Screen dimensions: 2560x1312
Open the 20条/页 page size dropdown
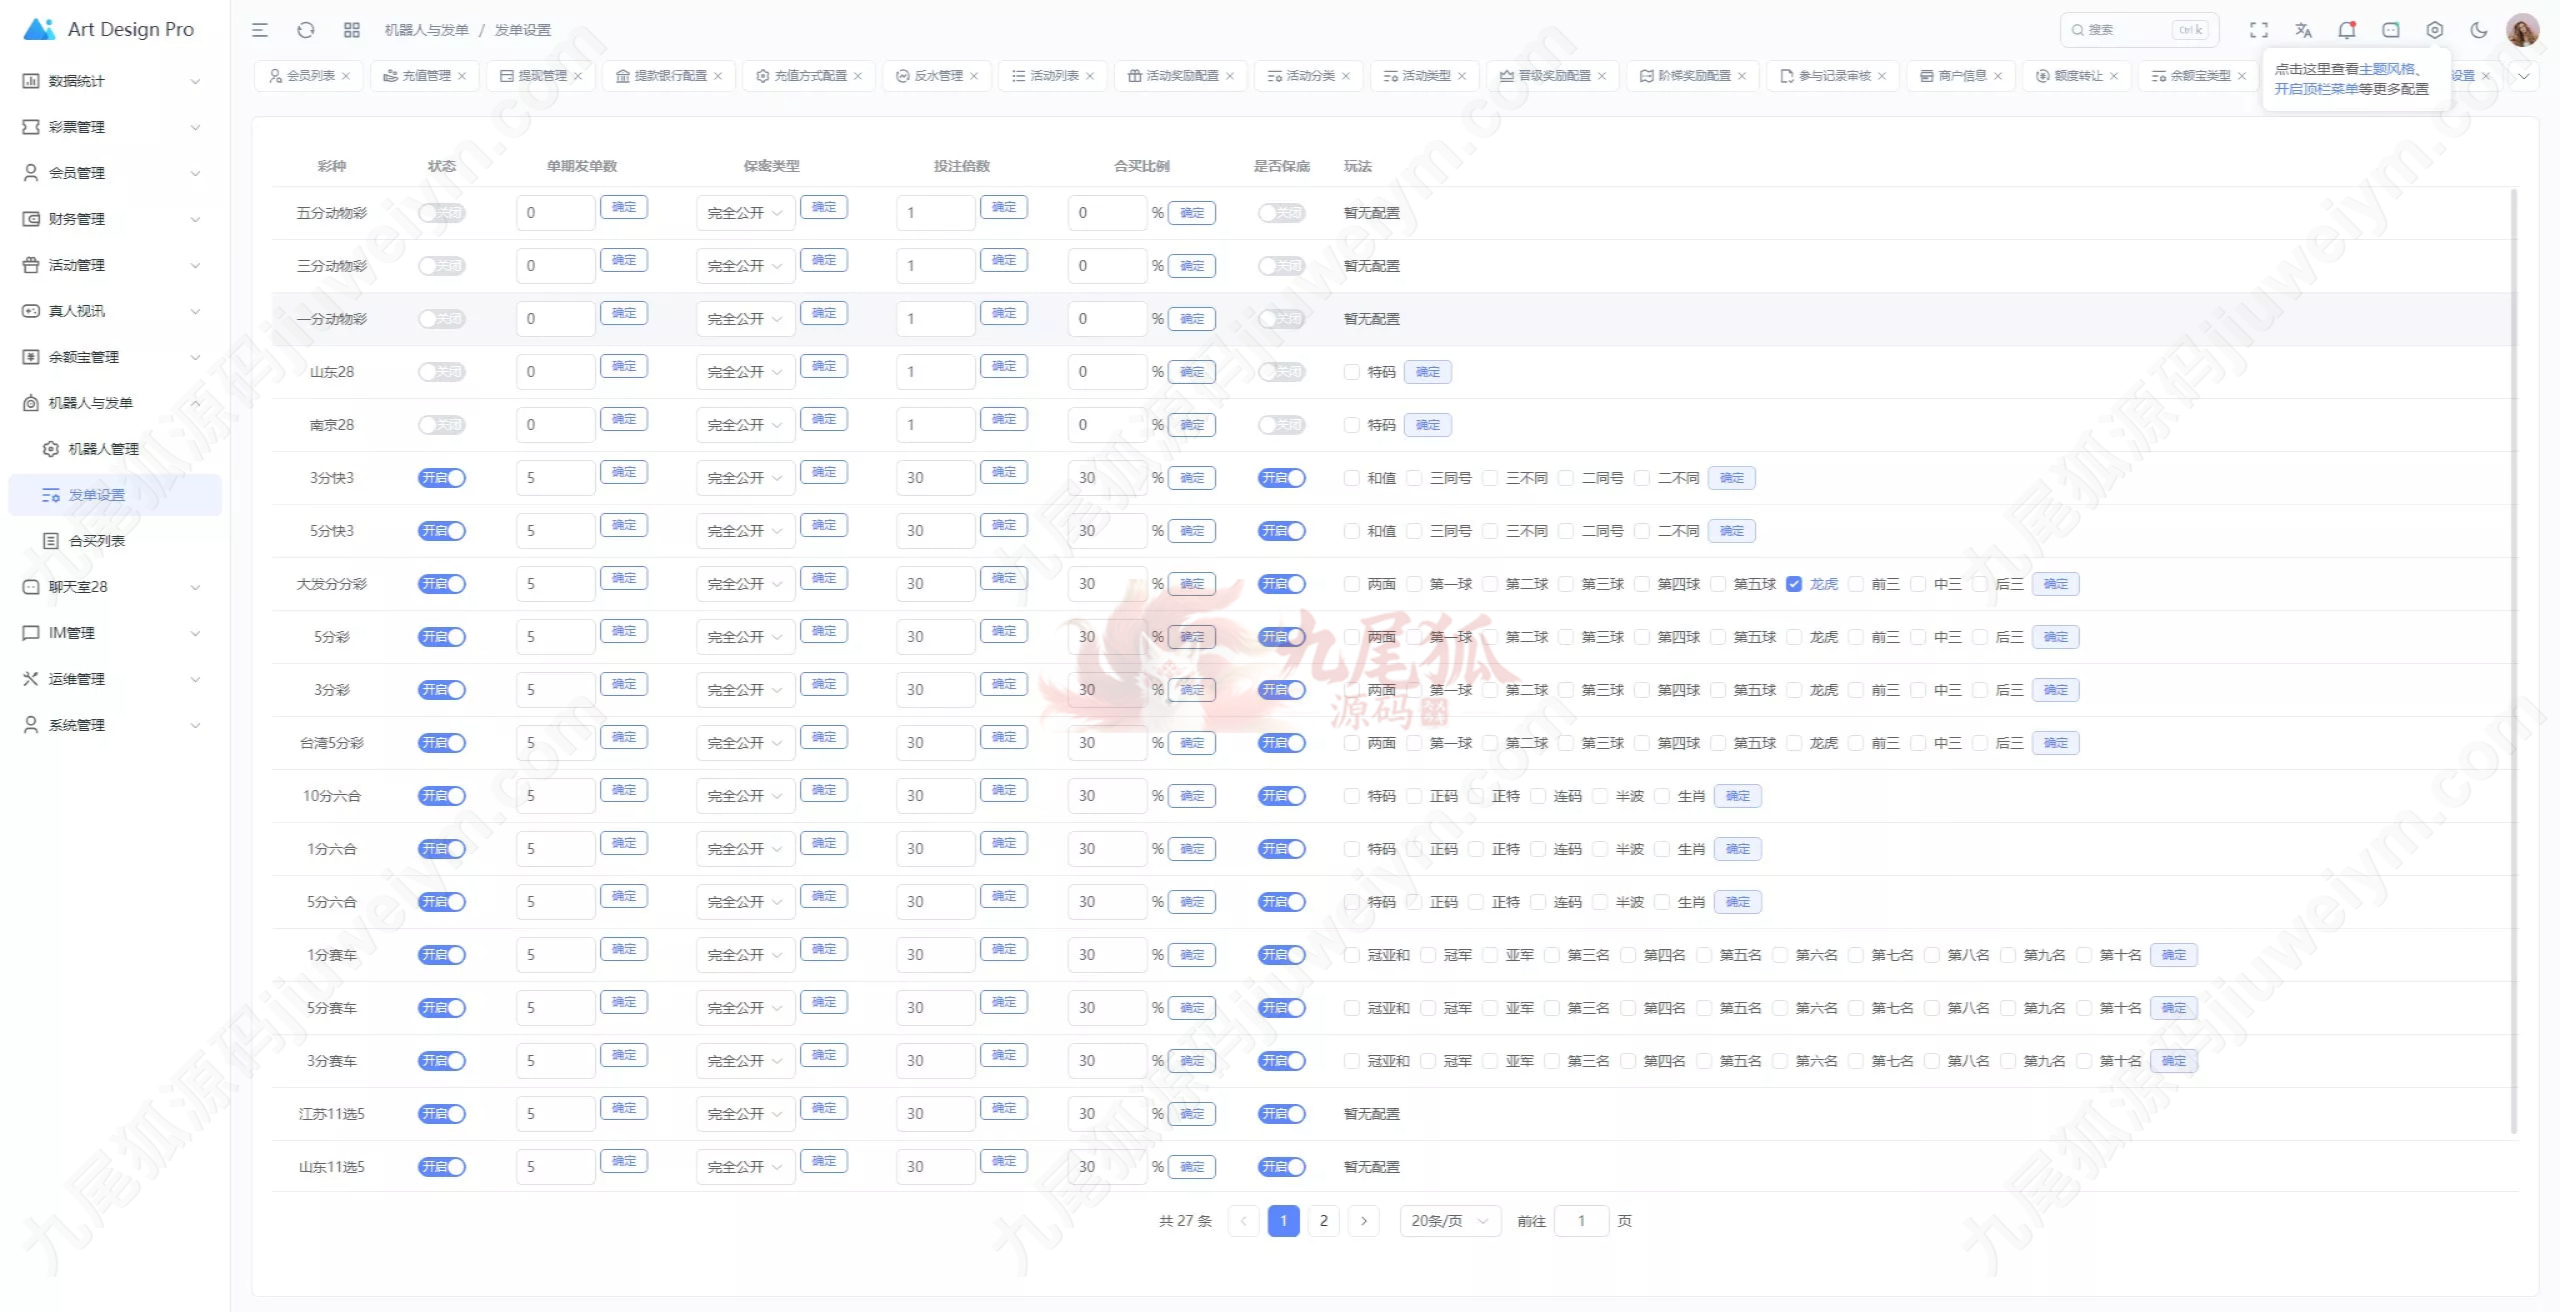pyautogui.click(x=1450, y=1221)
